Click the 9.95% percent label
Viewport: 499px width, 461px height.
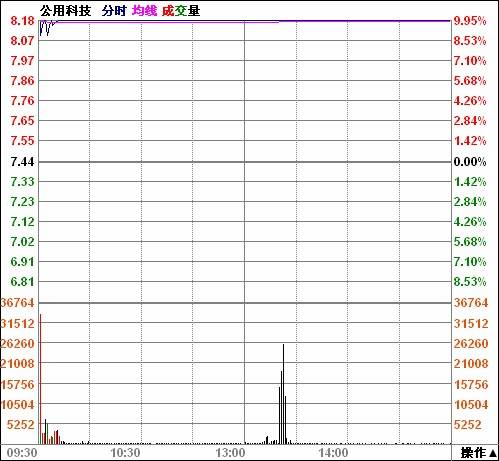tap(470, 21)
